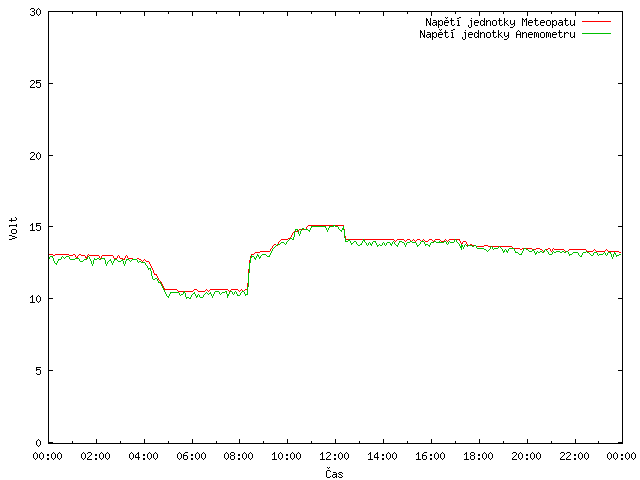Click the 'Čas' x-axis title

click(334, 473)
